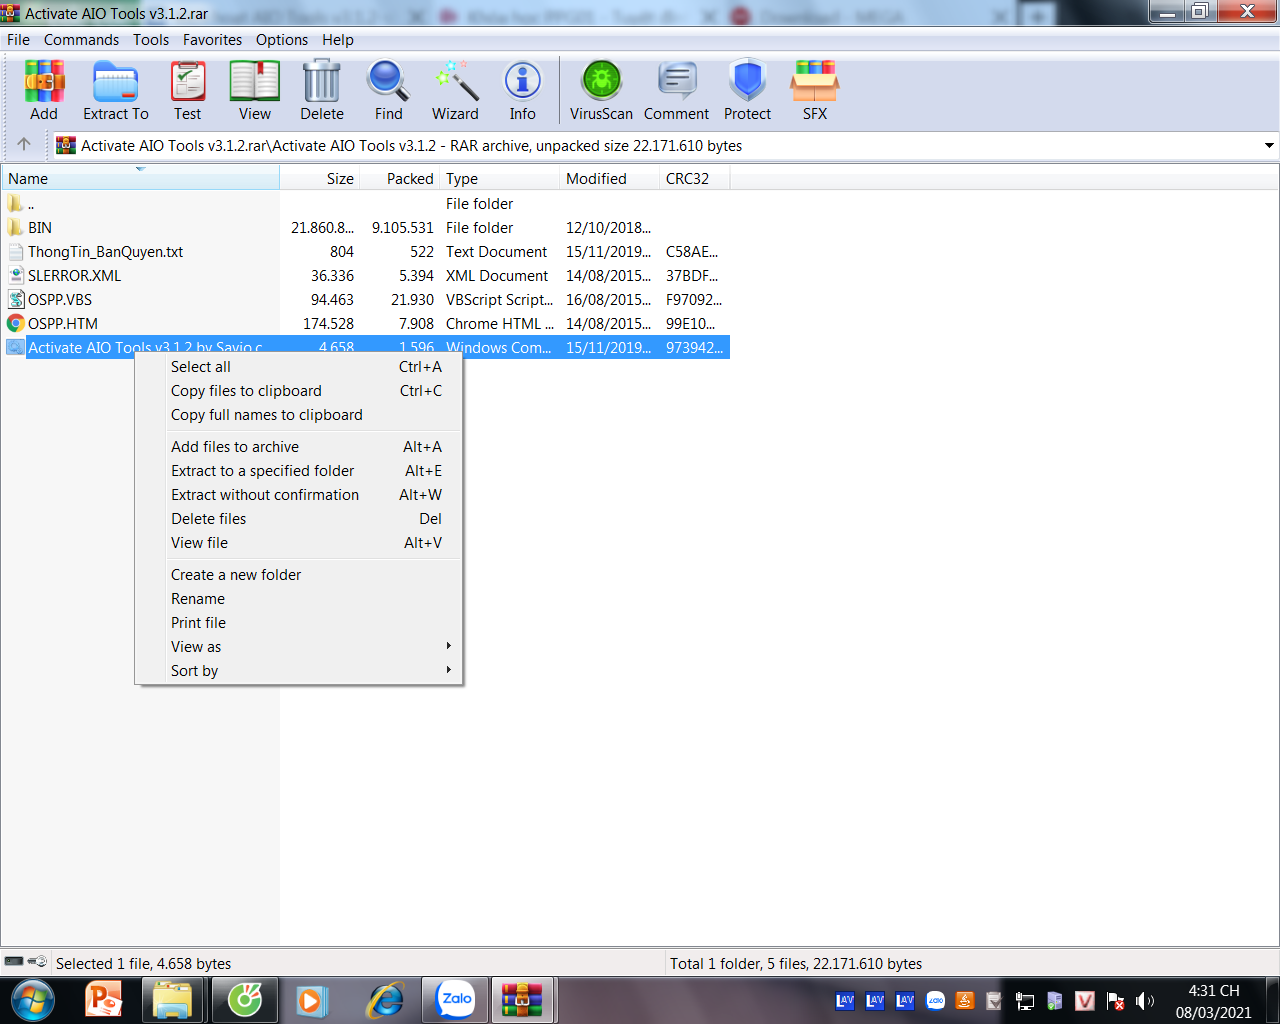This screenshot has width=1280, height=1024.
Task: Choose Extract to a specified folder
Action: tap(298, 471)
